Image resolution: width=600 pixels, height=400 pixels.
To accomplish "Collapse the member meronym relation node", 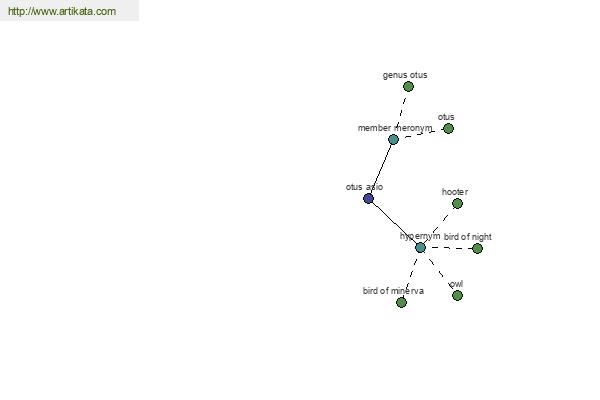I will click(393, 139).
